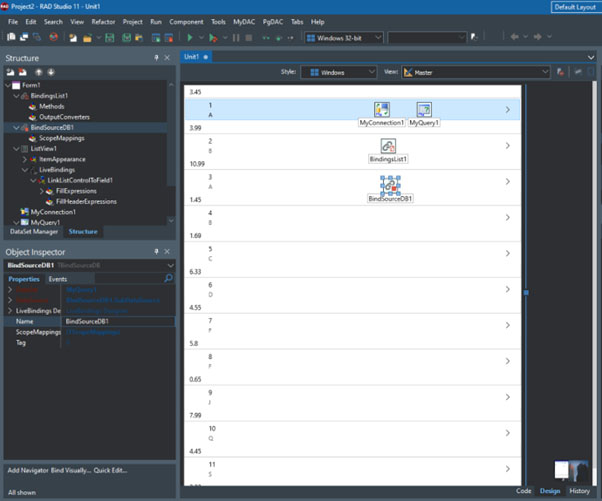
Task: Click the Run (green play) toolbar icon
Action: tap(190, 38)
